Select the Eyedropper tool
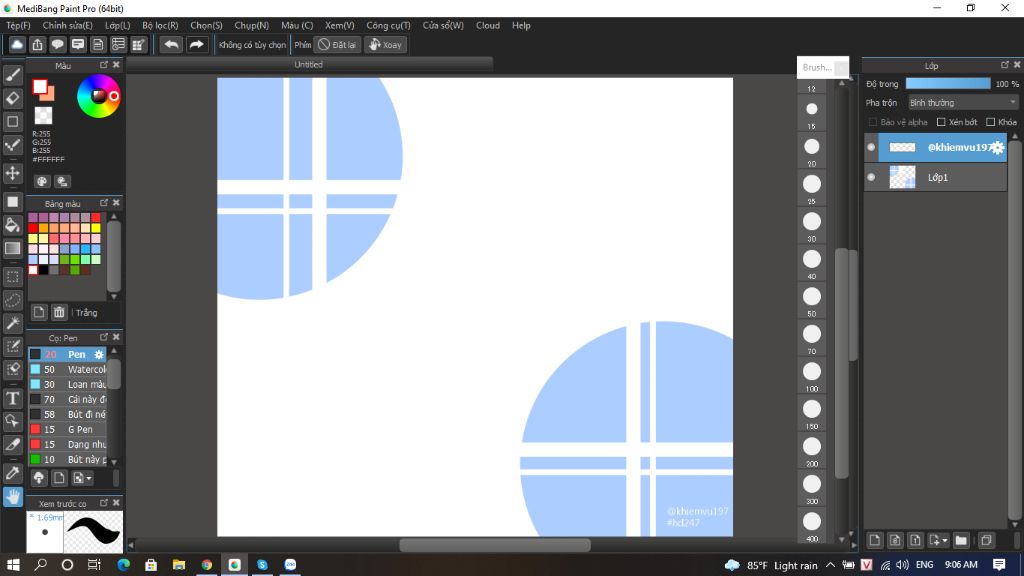 [12, 473]
